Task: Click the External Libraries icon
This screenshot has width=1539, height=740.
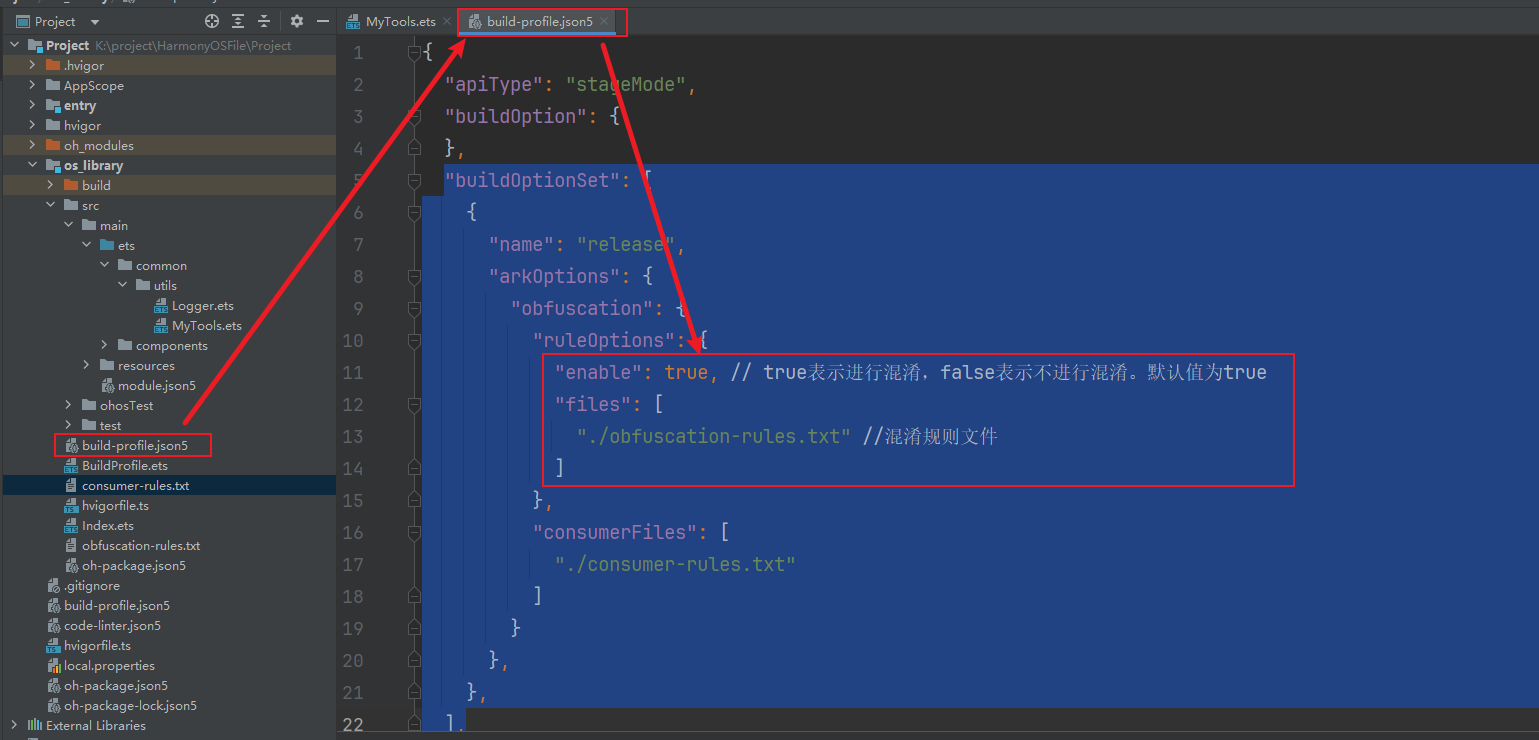Action: tap(35, 725)
